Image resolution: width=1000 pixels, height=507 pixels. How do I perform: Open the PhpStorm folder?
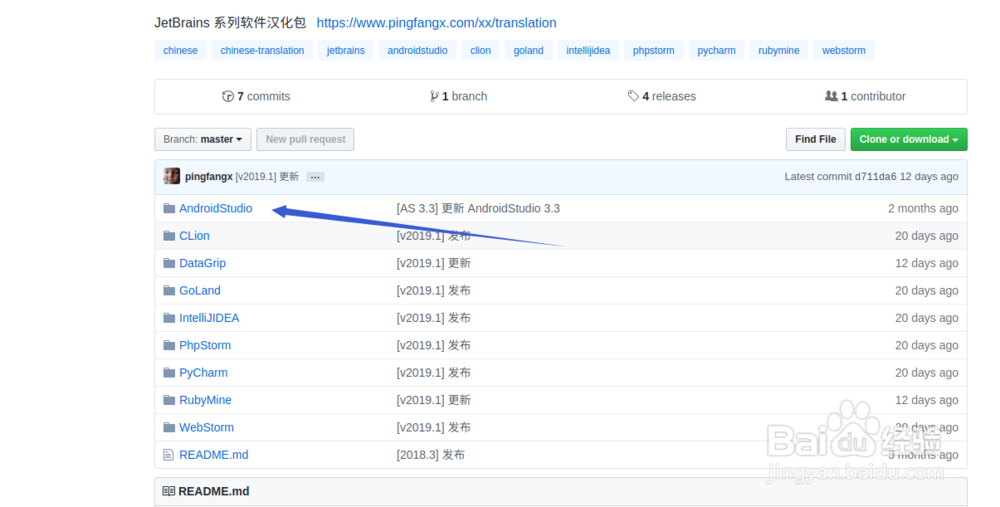tap(205, 346)
